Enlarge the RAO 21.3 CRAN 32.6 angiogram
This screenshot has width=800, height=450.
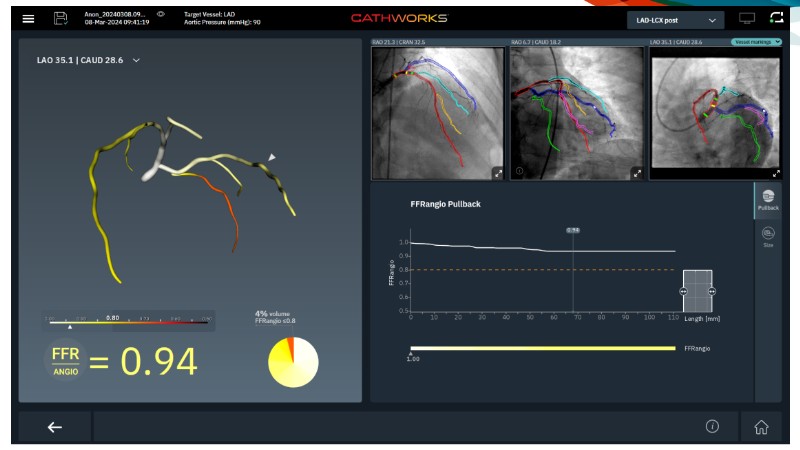pyautogui.click(x=497, y=172)
